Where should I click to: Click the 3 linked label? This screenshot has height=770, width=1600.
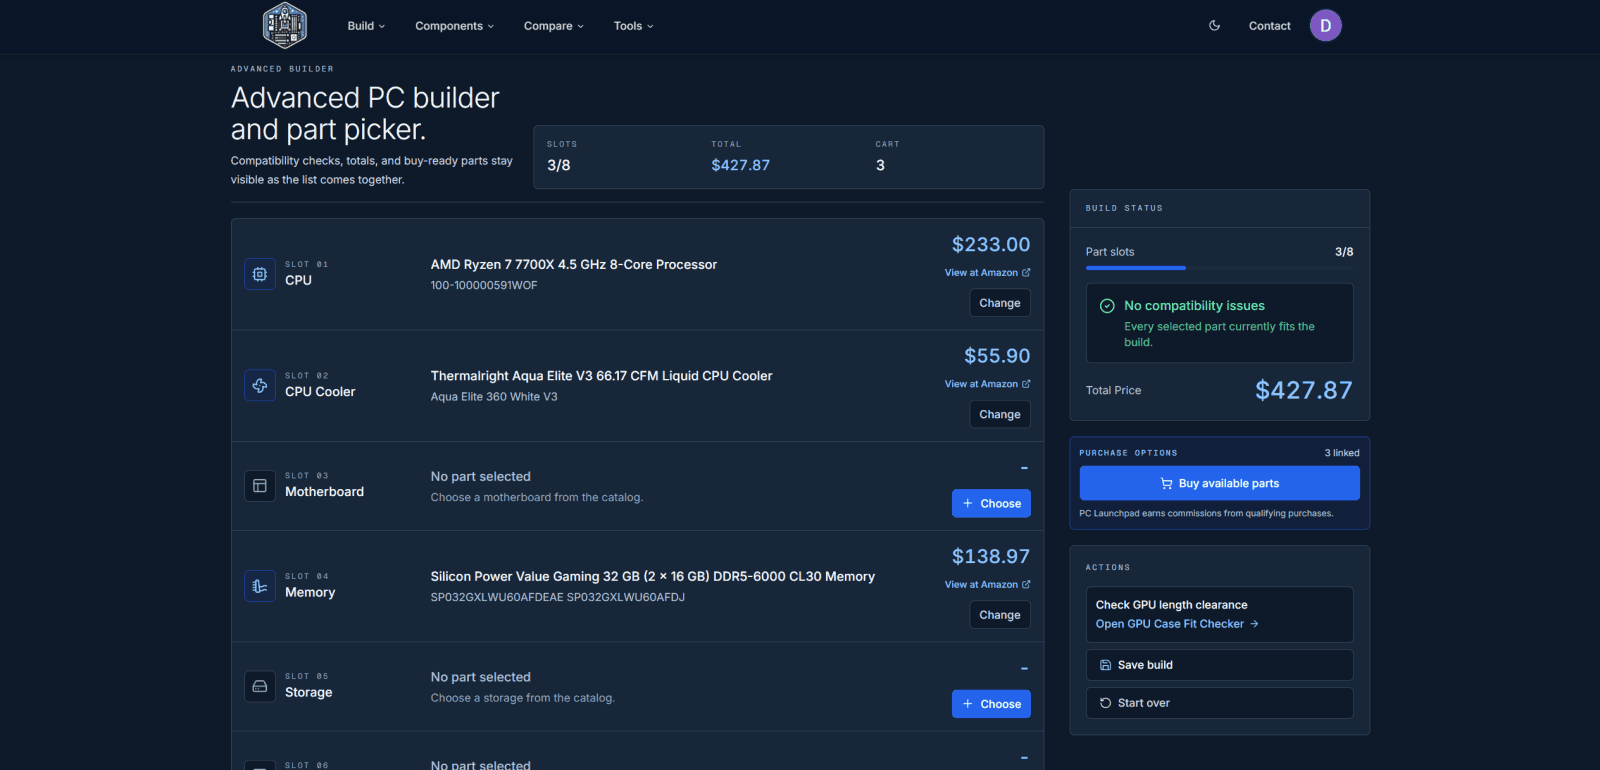click(x=1342, y=453)
